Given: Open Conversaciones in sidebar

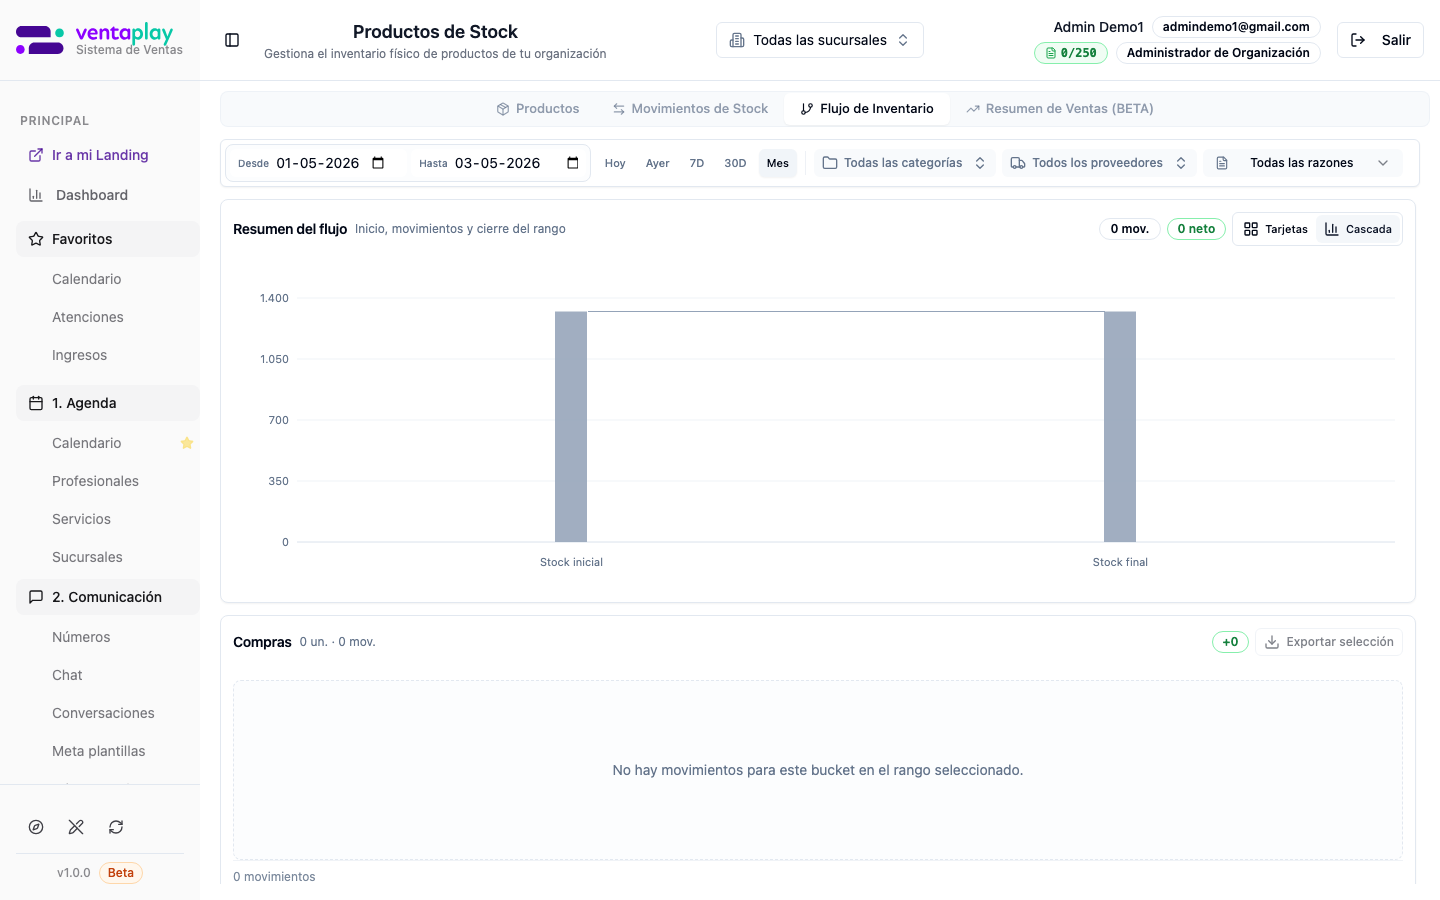Looking at the screenshot, I should click(104, 713).
